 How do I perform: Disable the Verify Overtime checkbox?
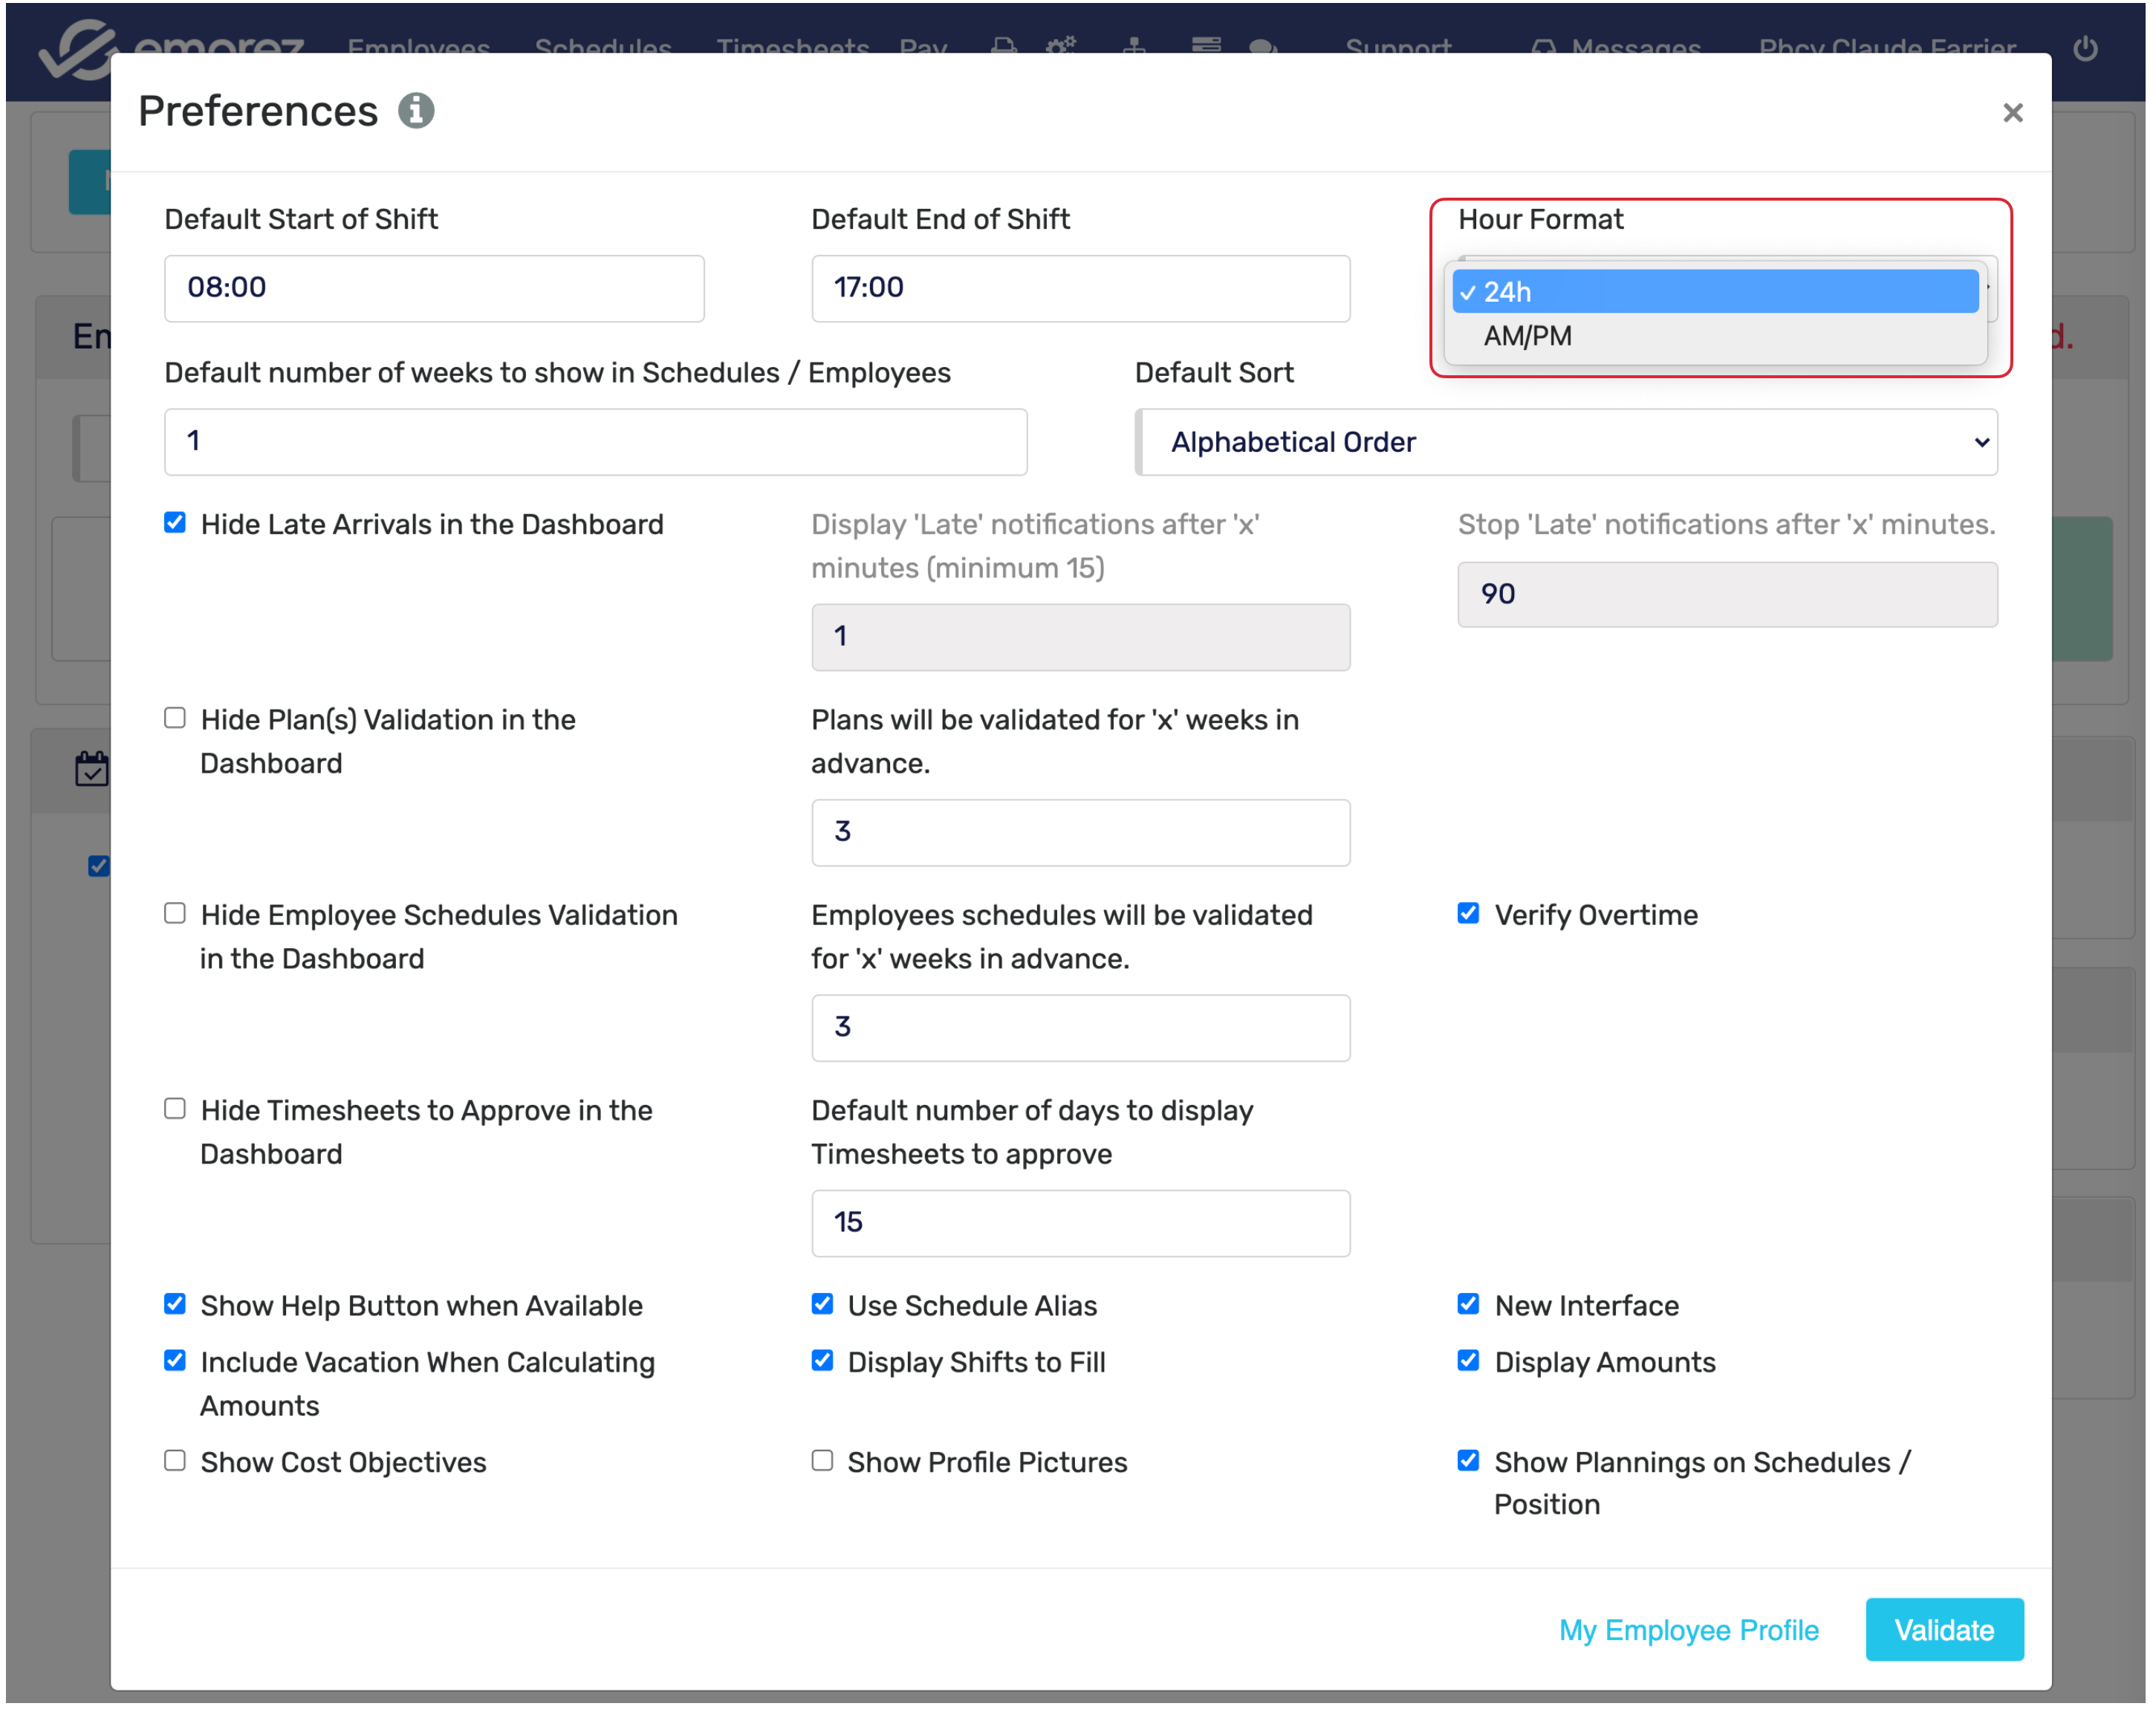pos(1468,914)
